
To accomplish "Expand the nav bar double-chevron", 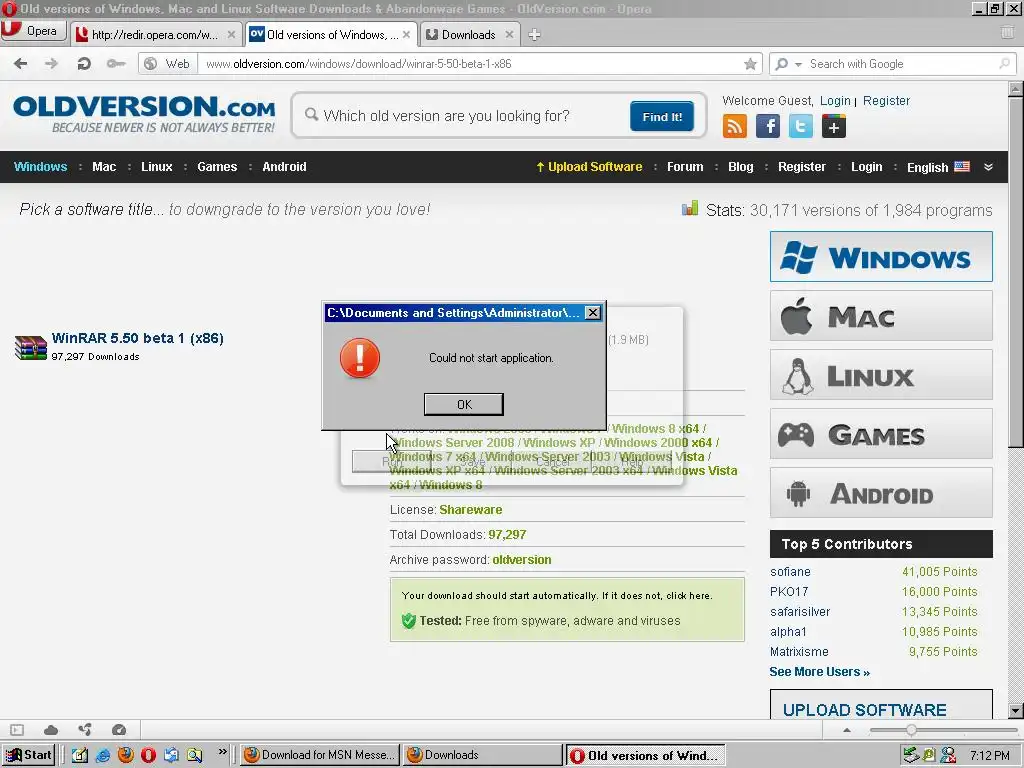I will (x=988, y=167).
